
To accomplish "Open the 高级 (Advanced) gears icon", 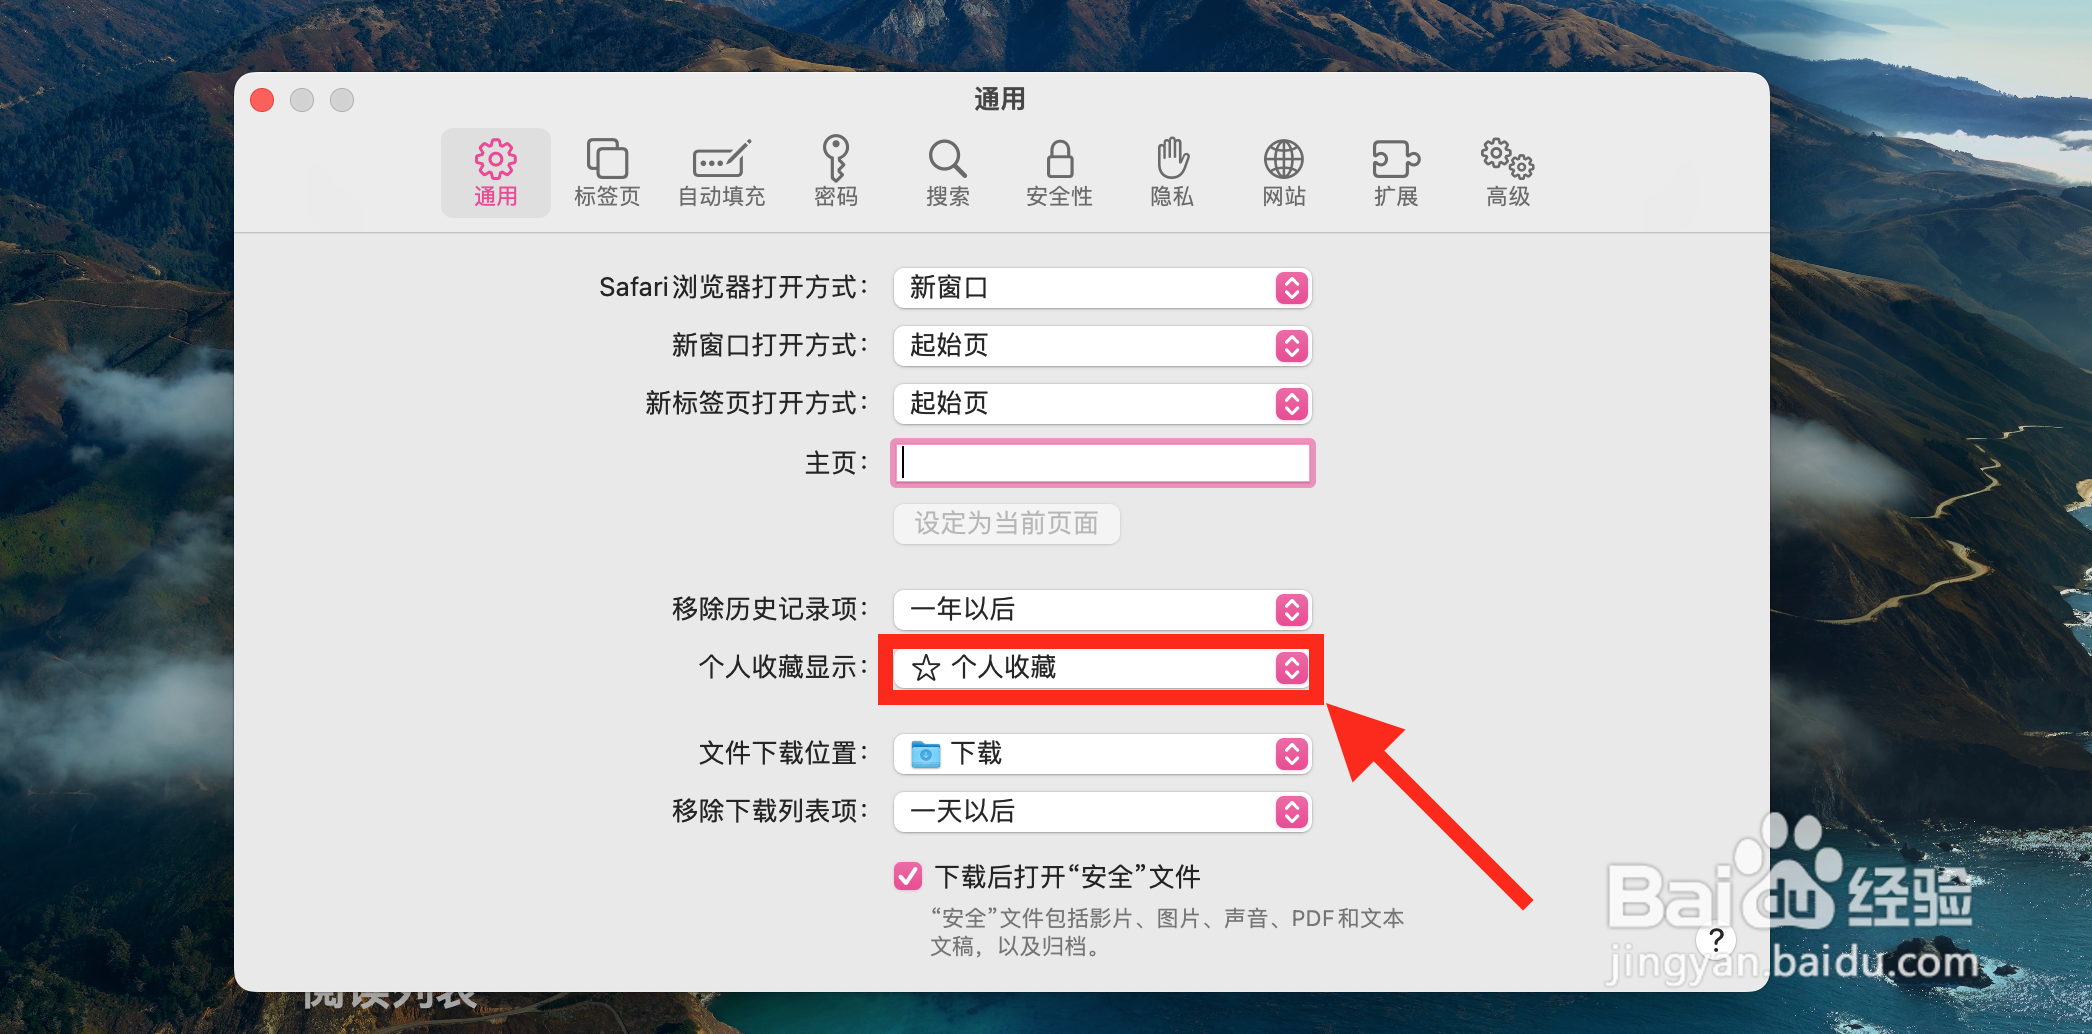I will click(x=1508, y=172).
